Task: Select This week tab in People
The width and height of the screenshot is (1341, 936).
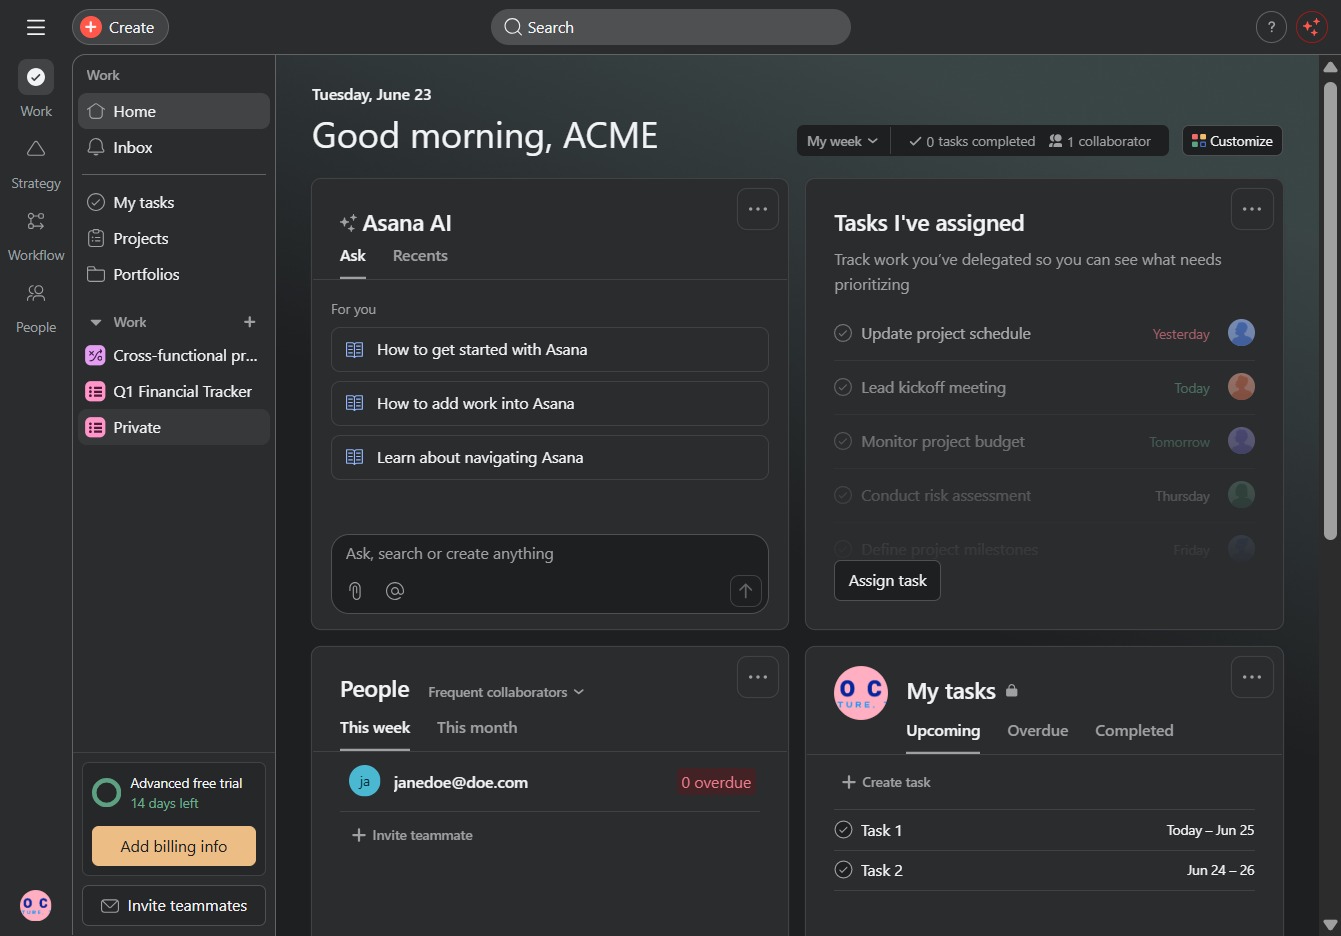Action: coord(375,728)
